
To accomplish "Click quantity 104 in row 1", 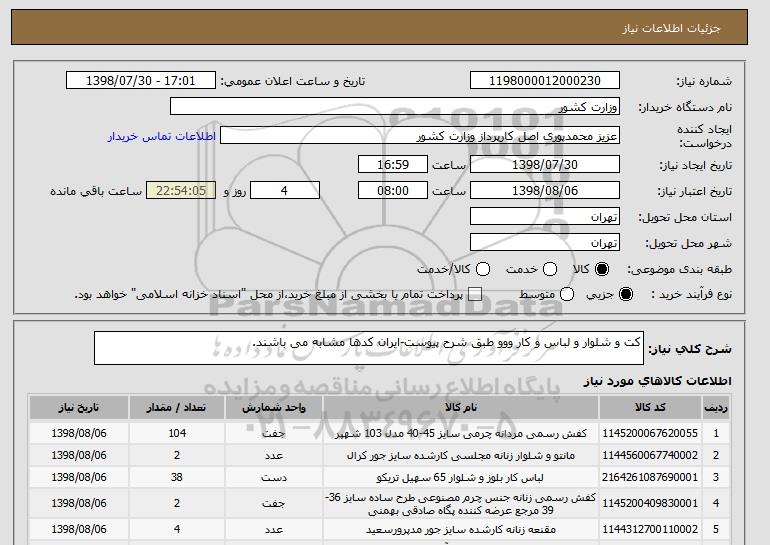I will (x=177, y=433).
